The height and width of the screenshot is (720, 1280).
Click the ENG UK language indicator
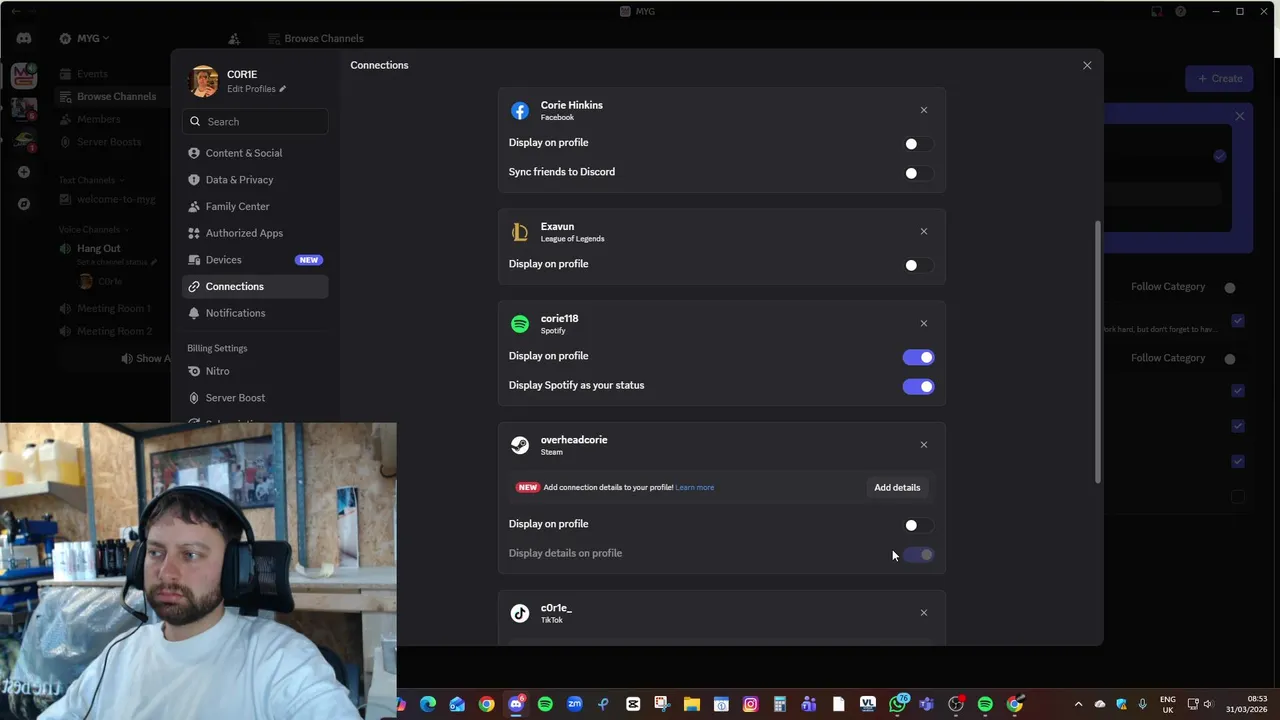pos(1168,704)
